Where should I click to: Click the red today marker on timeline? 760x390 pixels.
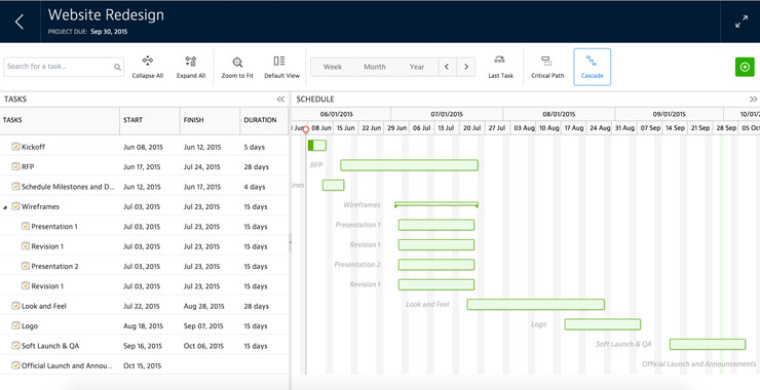305,130
